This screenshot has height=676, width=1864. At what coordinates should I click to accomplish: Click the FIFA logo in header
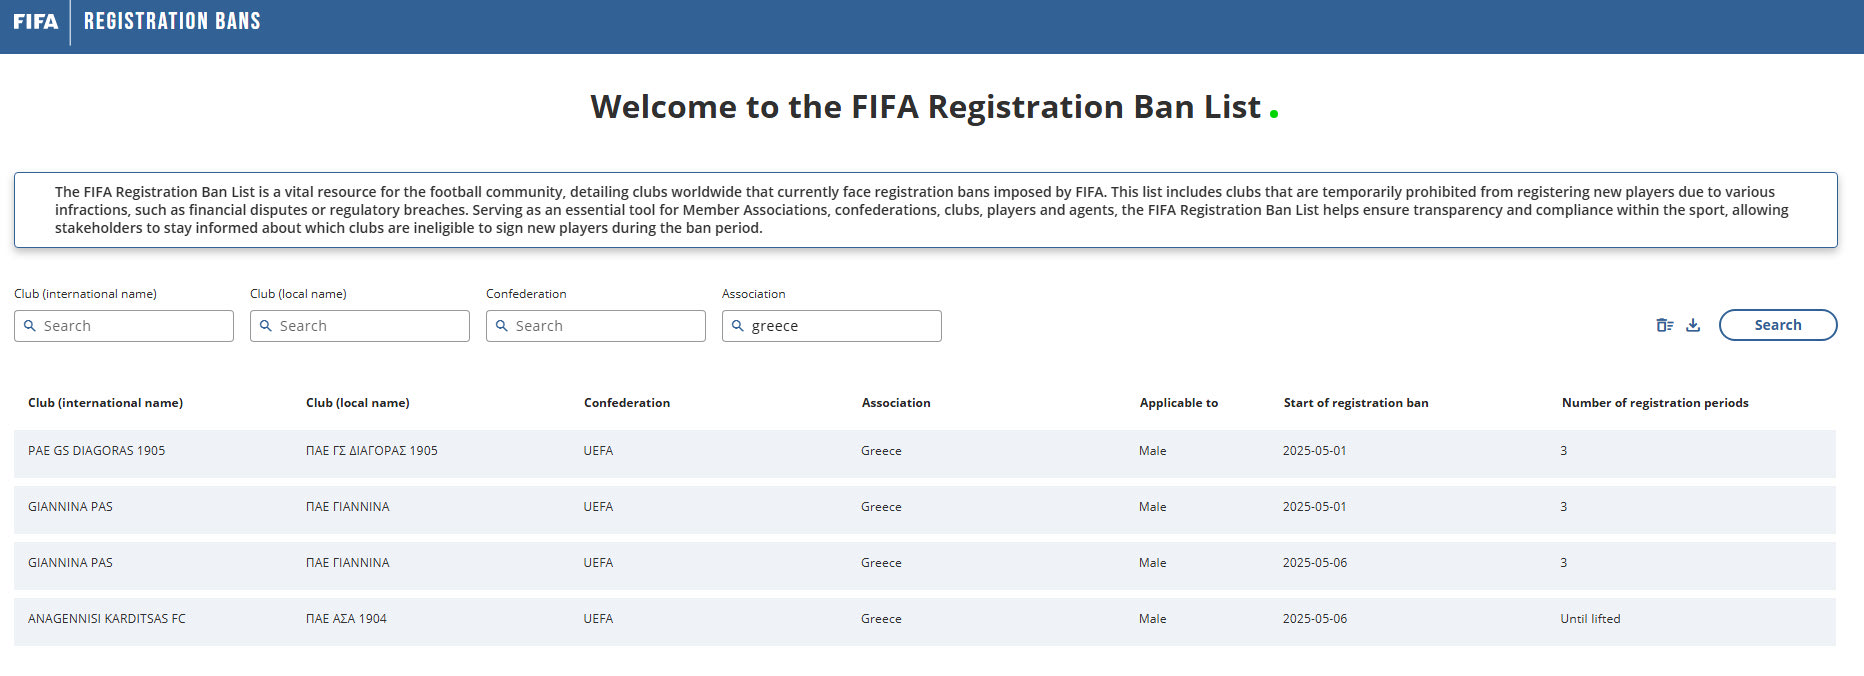[36, 21]
